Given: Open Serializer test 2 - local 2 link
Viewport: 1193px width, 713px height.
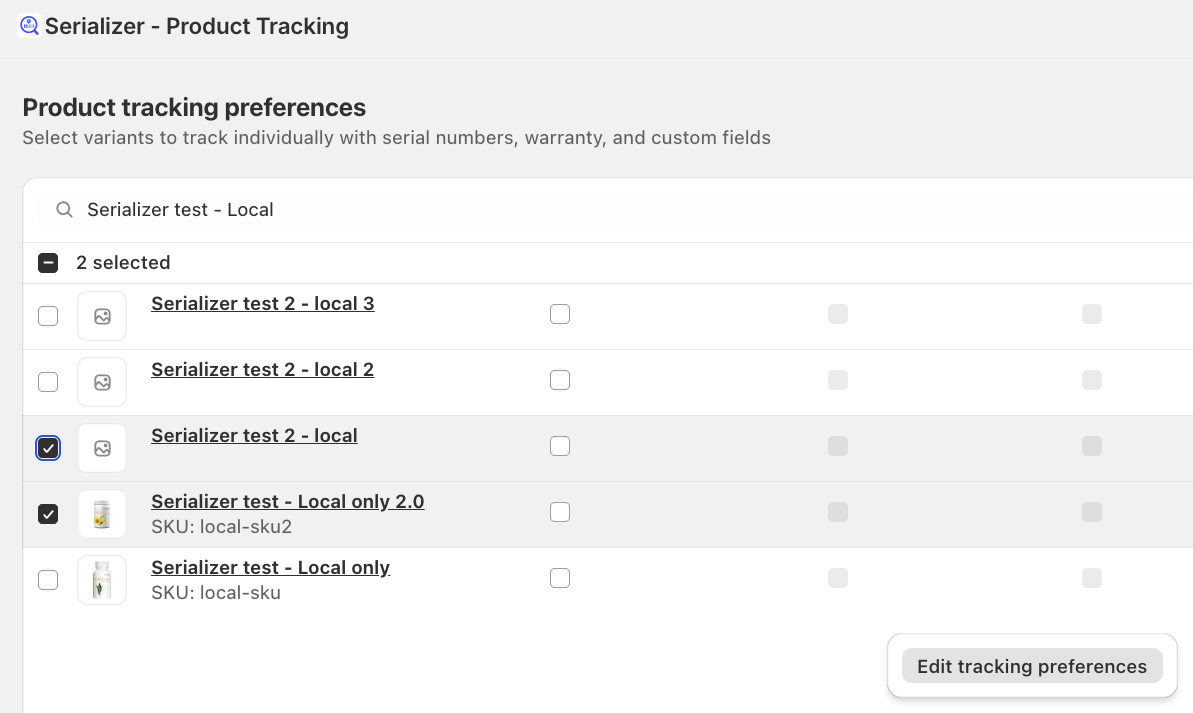Looking at the screenshot, I should [262, 370].
